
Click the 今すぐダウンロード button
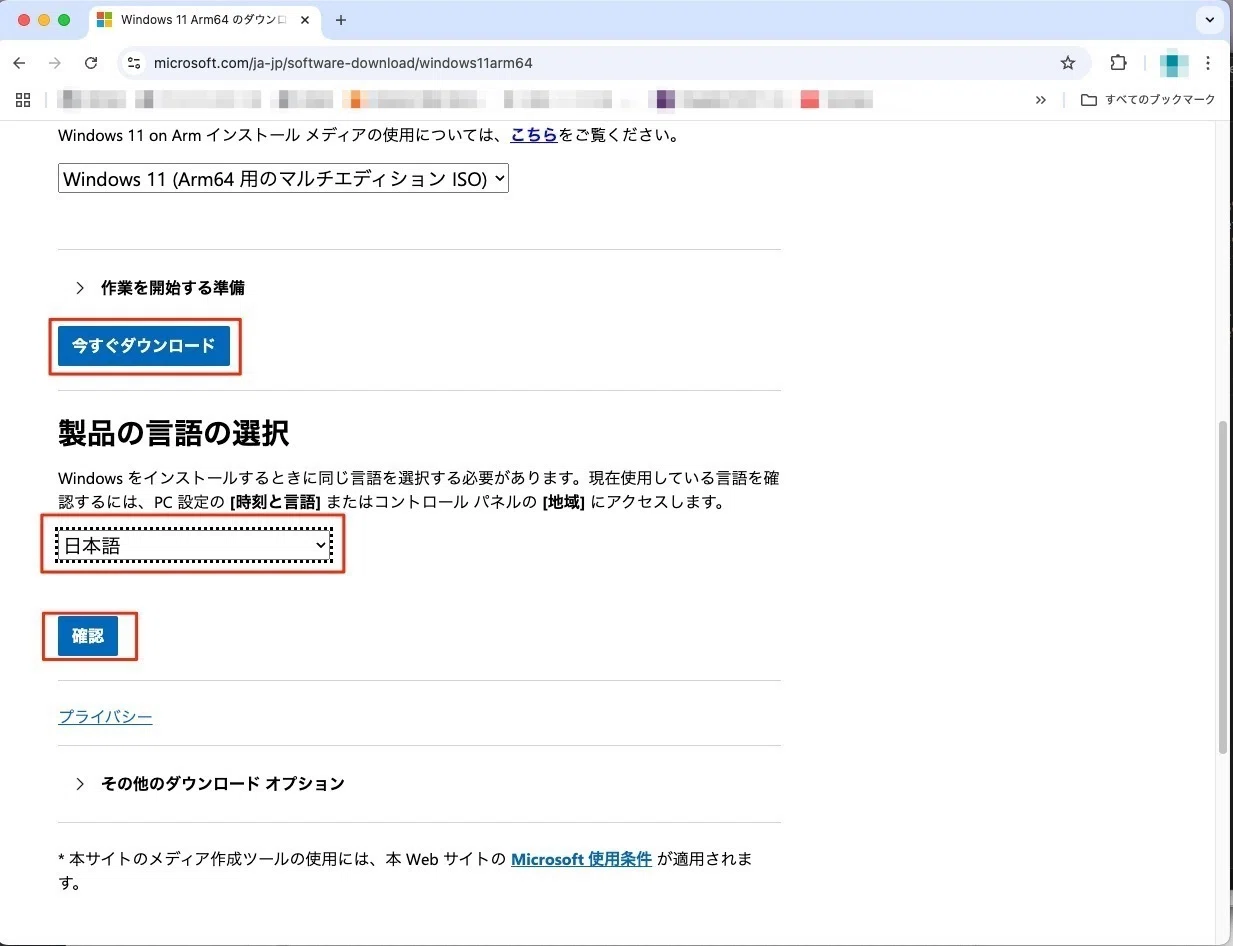pos(144,346)
